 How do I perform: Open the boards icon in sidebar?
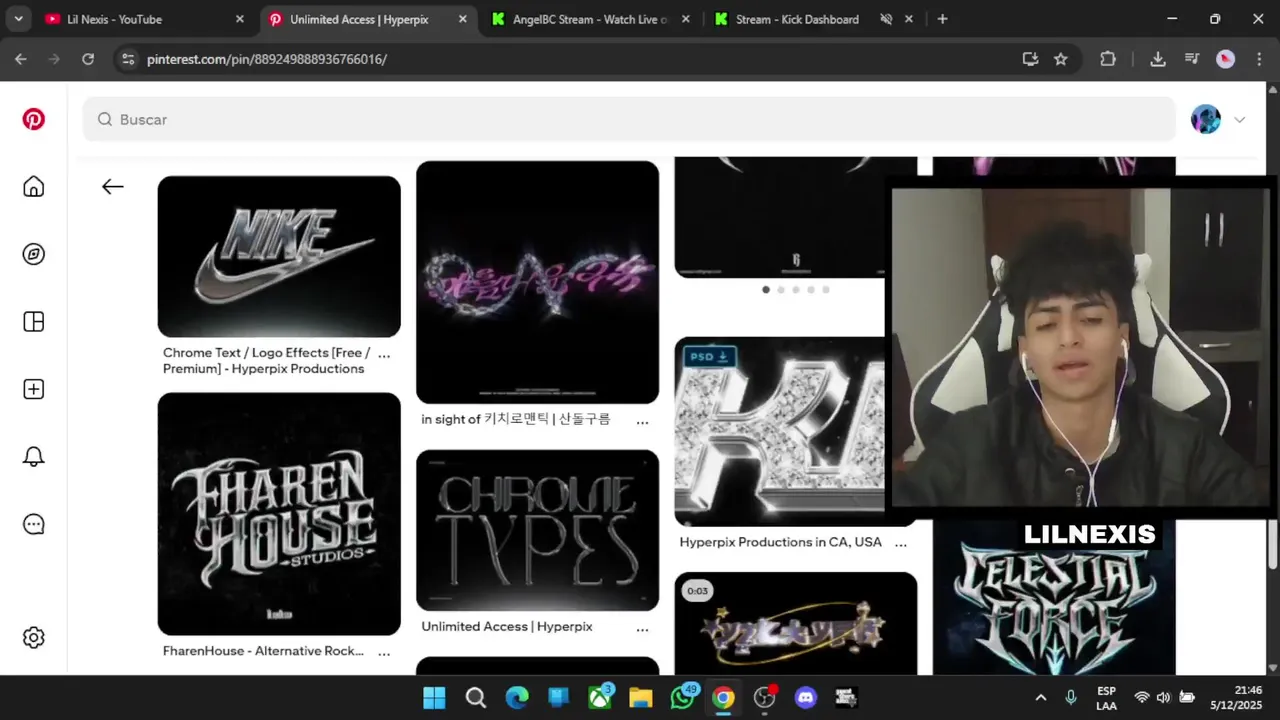pyautogui.click(x=34, y=322)
